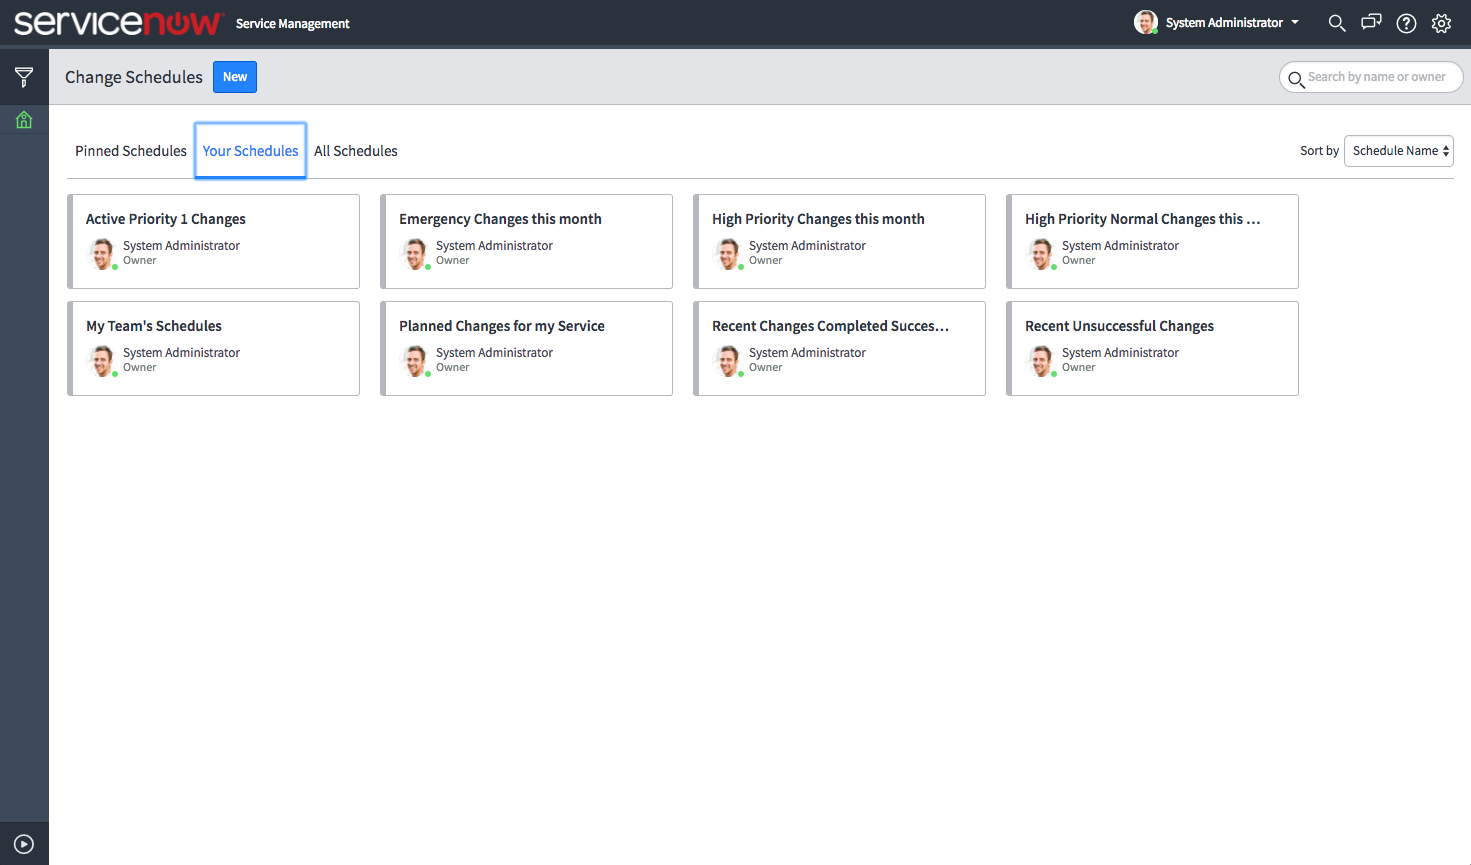Viewport: 1471px width, 865px height.
Task: Open the Recent Unsuccessful Changes schedule
Action: coord(1152,348)
